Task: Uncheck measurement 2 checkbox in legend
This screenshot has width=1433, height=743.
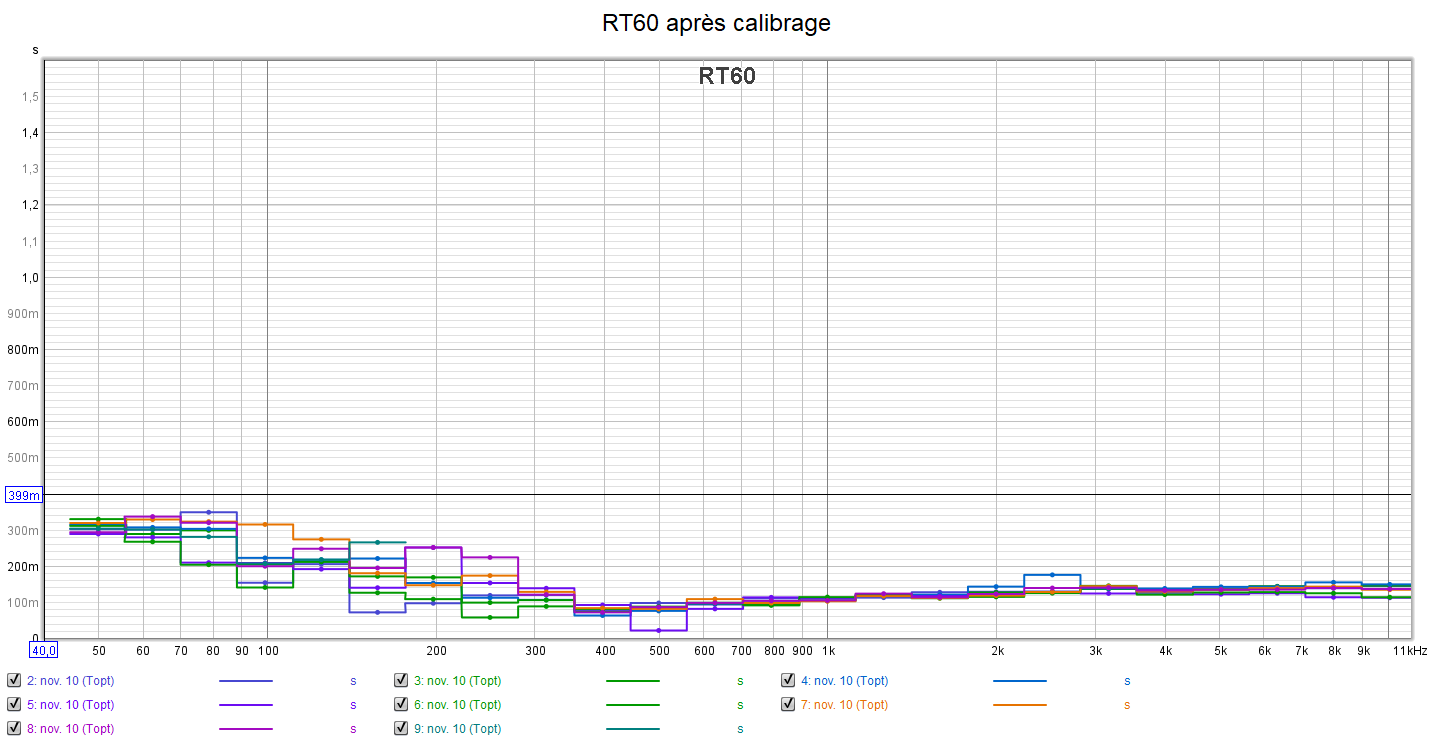Action: [14, 681]
